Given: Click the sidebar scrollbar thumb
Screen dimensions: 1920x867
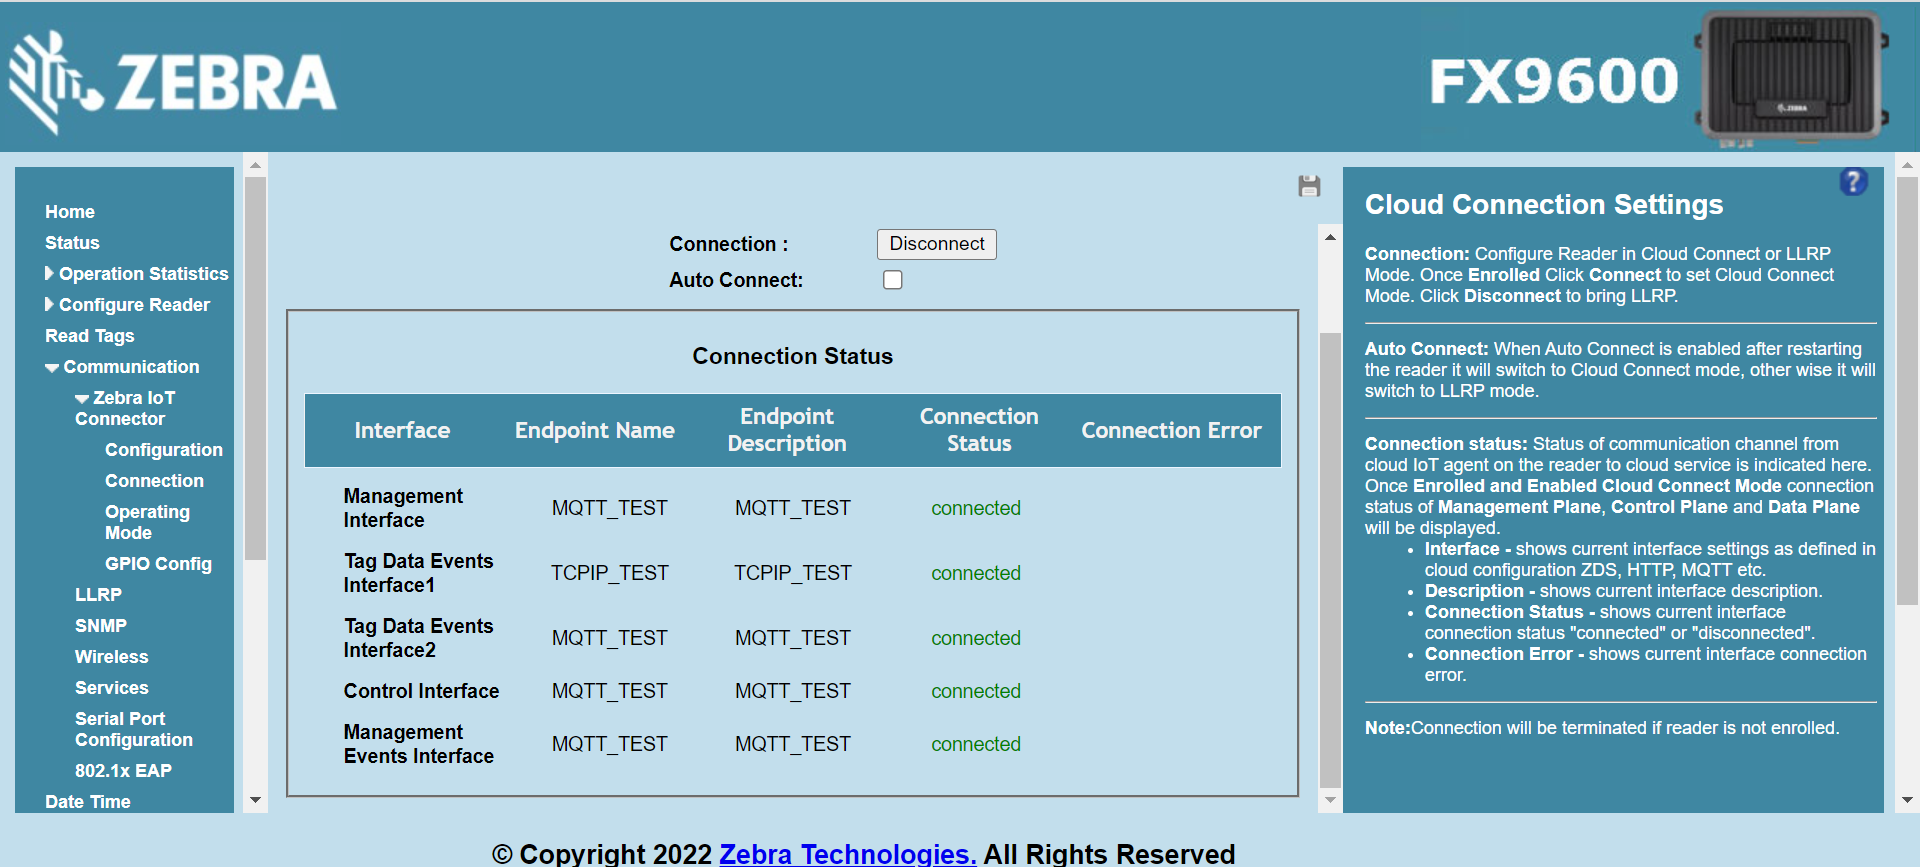Looking at the screenshot, I should (255, 369).
